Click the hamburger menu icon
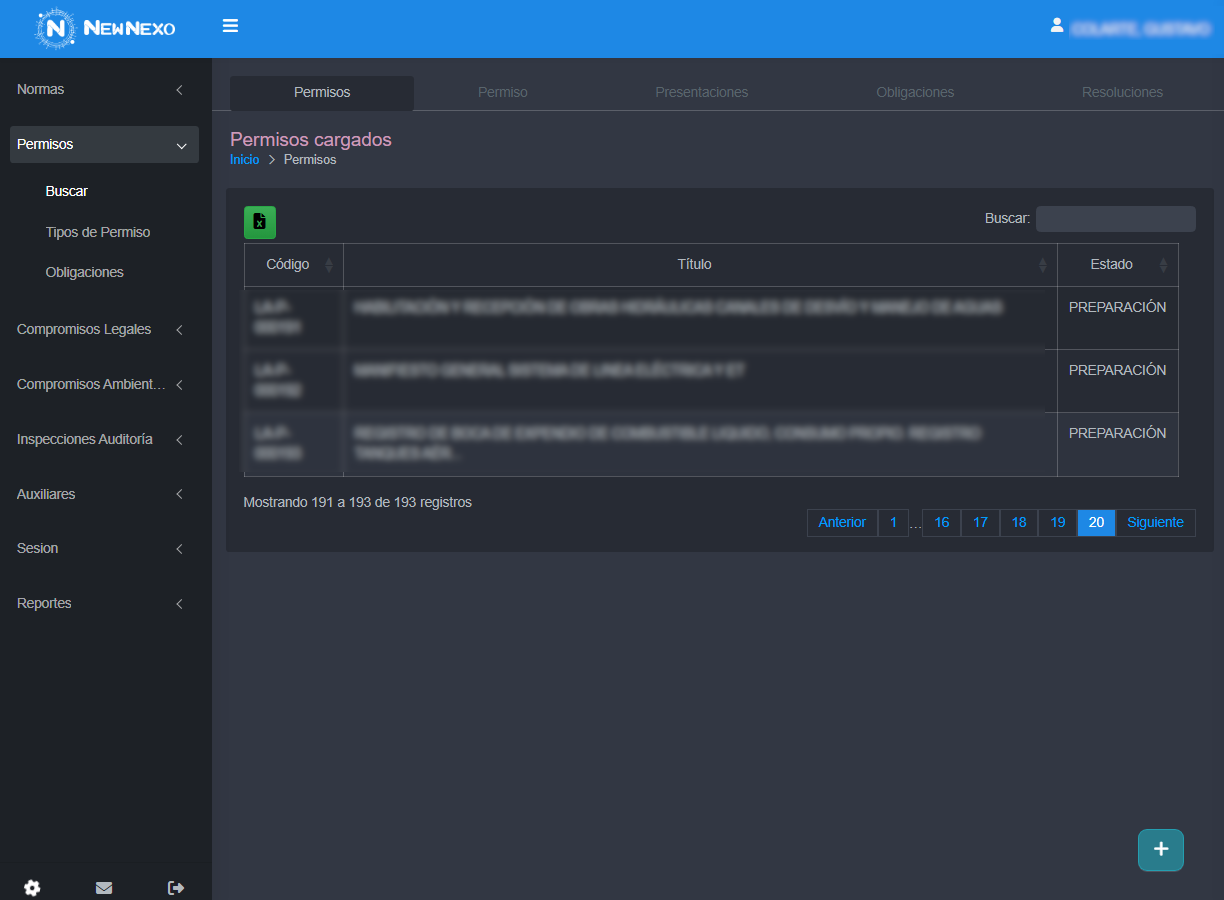 point(230,26)
